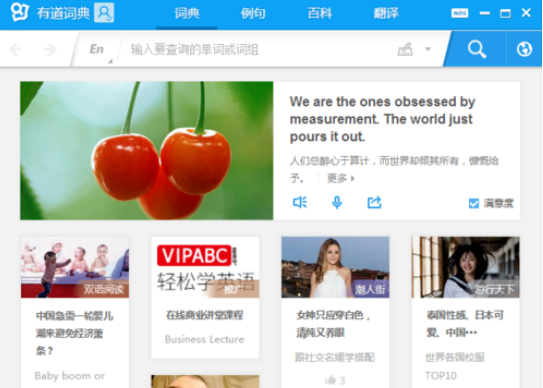Switch to the 翻译 tab
543x388 pixels.
tap(386, 13)
